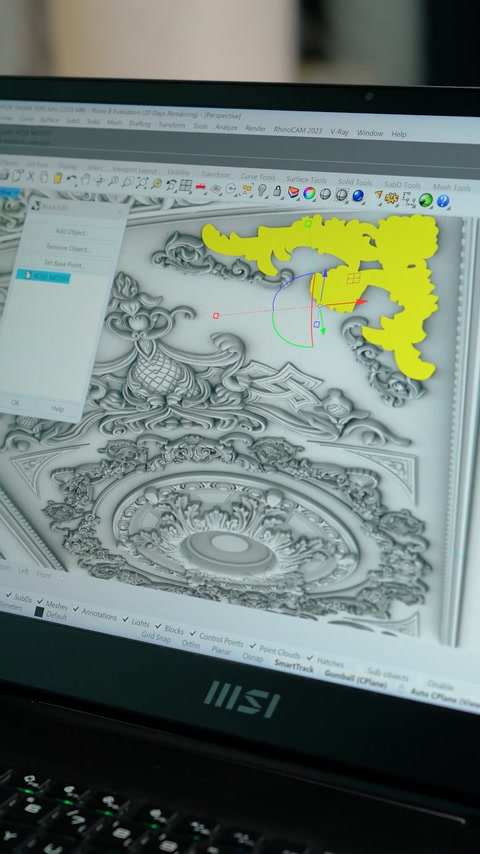Click the orange gumball plane grid handle
Image resolution: width=480 pixels, height=854 pixels.
point(354,278)
